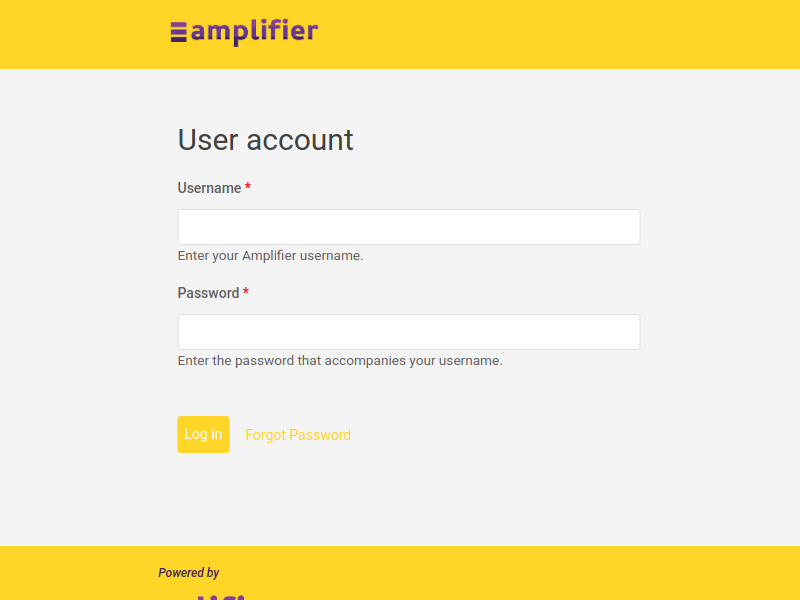Viewport: 800px width, 600px height.
Task: Focus the Password text field
Action: (x=408, y=332)
